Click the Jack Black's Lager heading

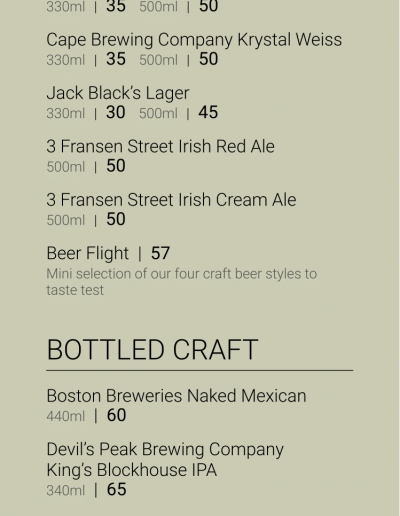[x=118, y=93]
